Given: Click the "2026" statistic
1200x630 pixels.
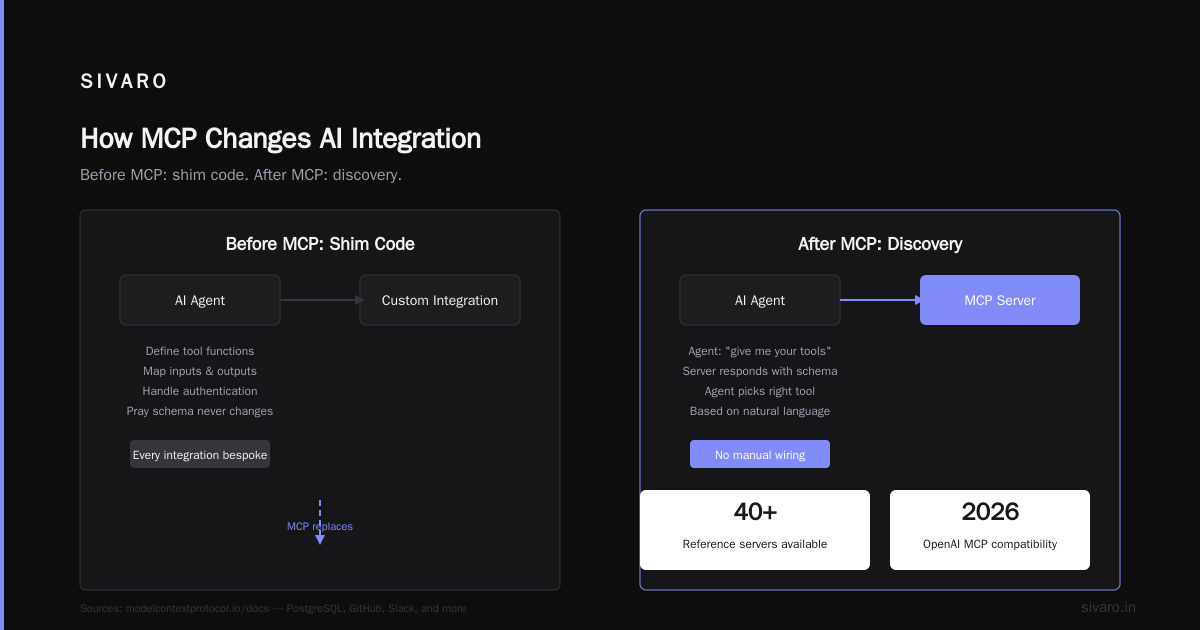Looking at the screenshot, I should coord(990,512).
